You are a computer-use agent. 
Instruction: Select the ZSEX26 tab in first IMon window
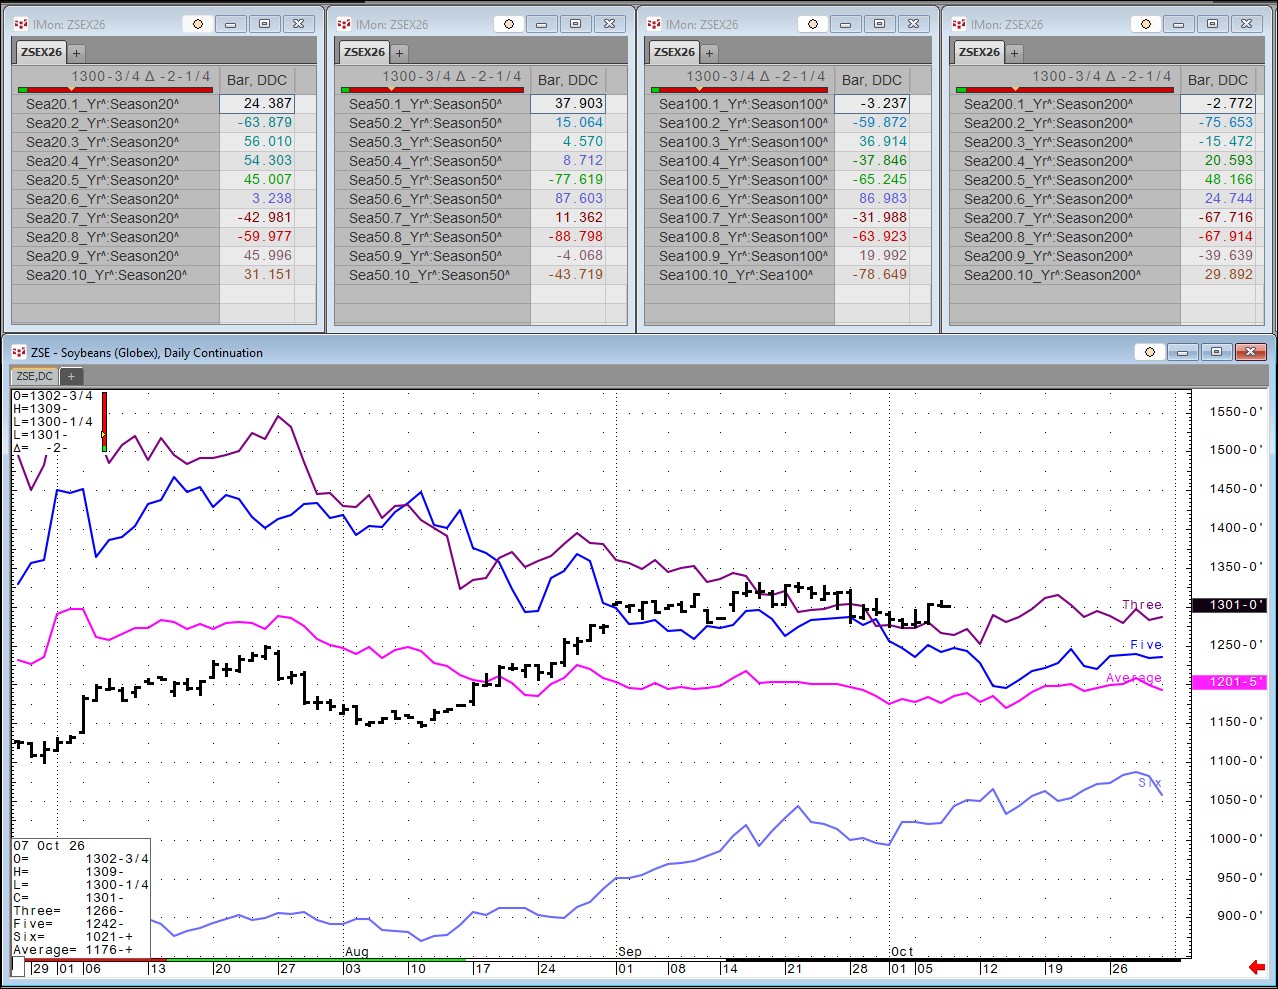pos(41,52)
